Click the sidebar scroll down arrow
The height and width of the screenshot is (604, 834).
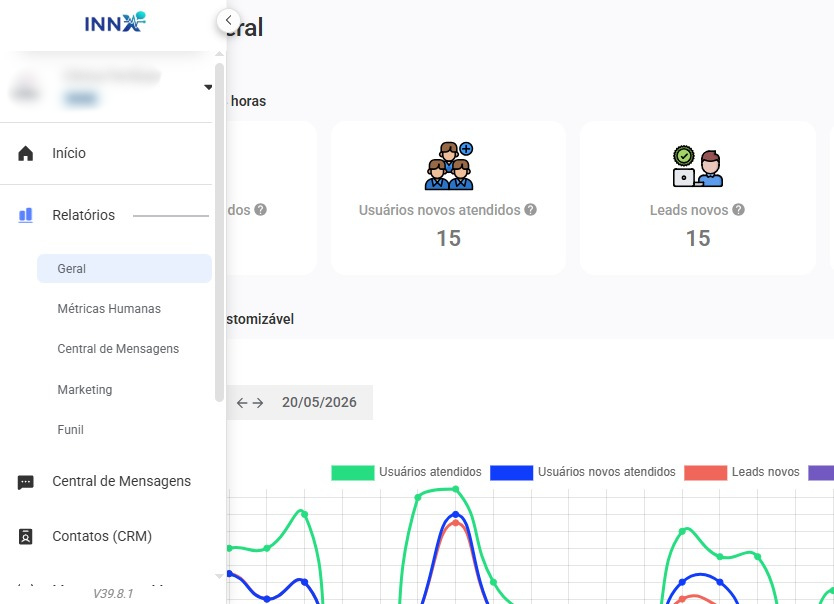219,576
